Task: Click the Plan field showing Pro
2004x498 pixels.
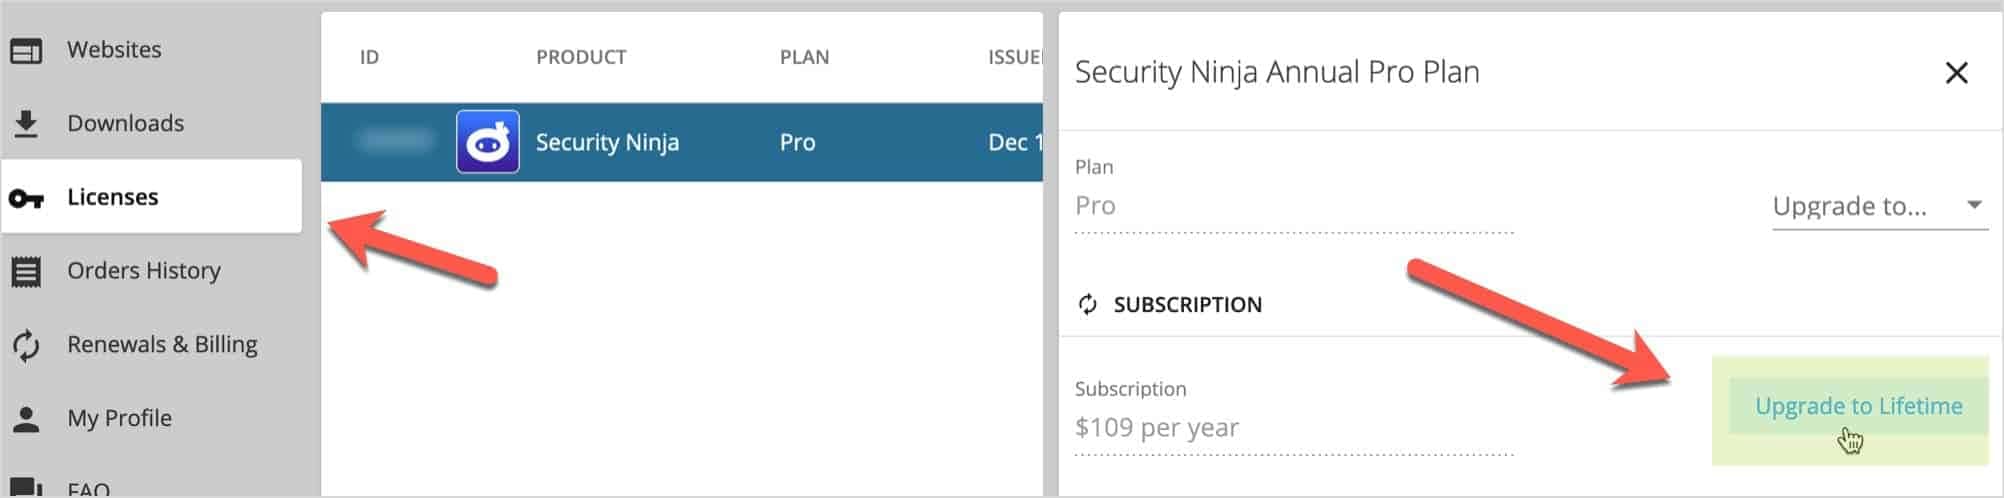Action: click(x=1294, y=206)
